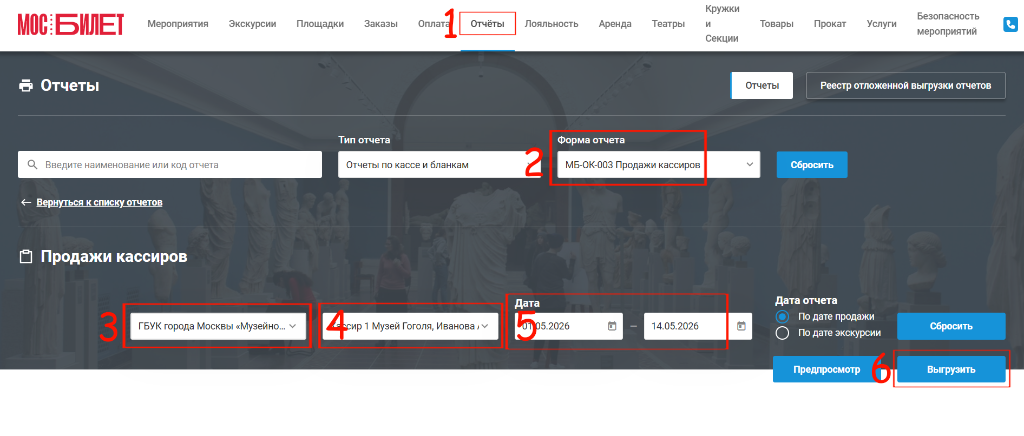Click the blue phone icon in header

[x=1012, y=25]
